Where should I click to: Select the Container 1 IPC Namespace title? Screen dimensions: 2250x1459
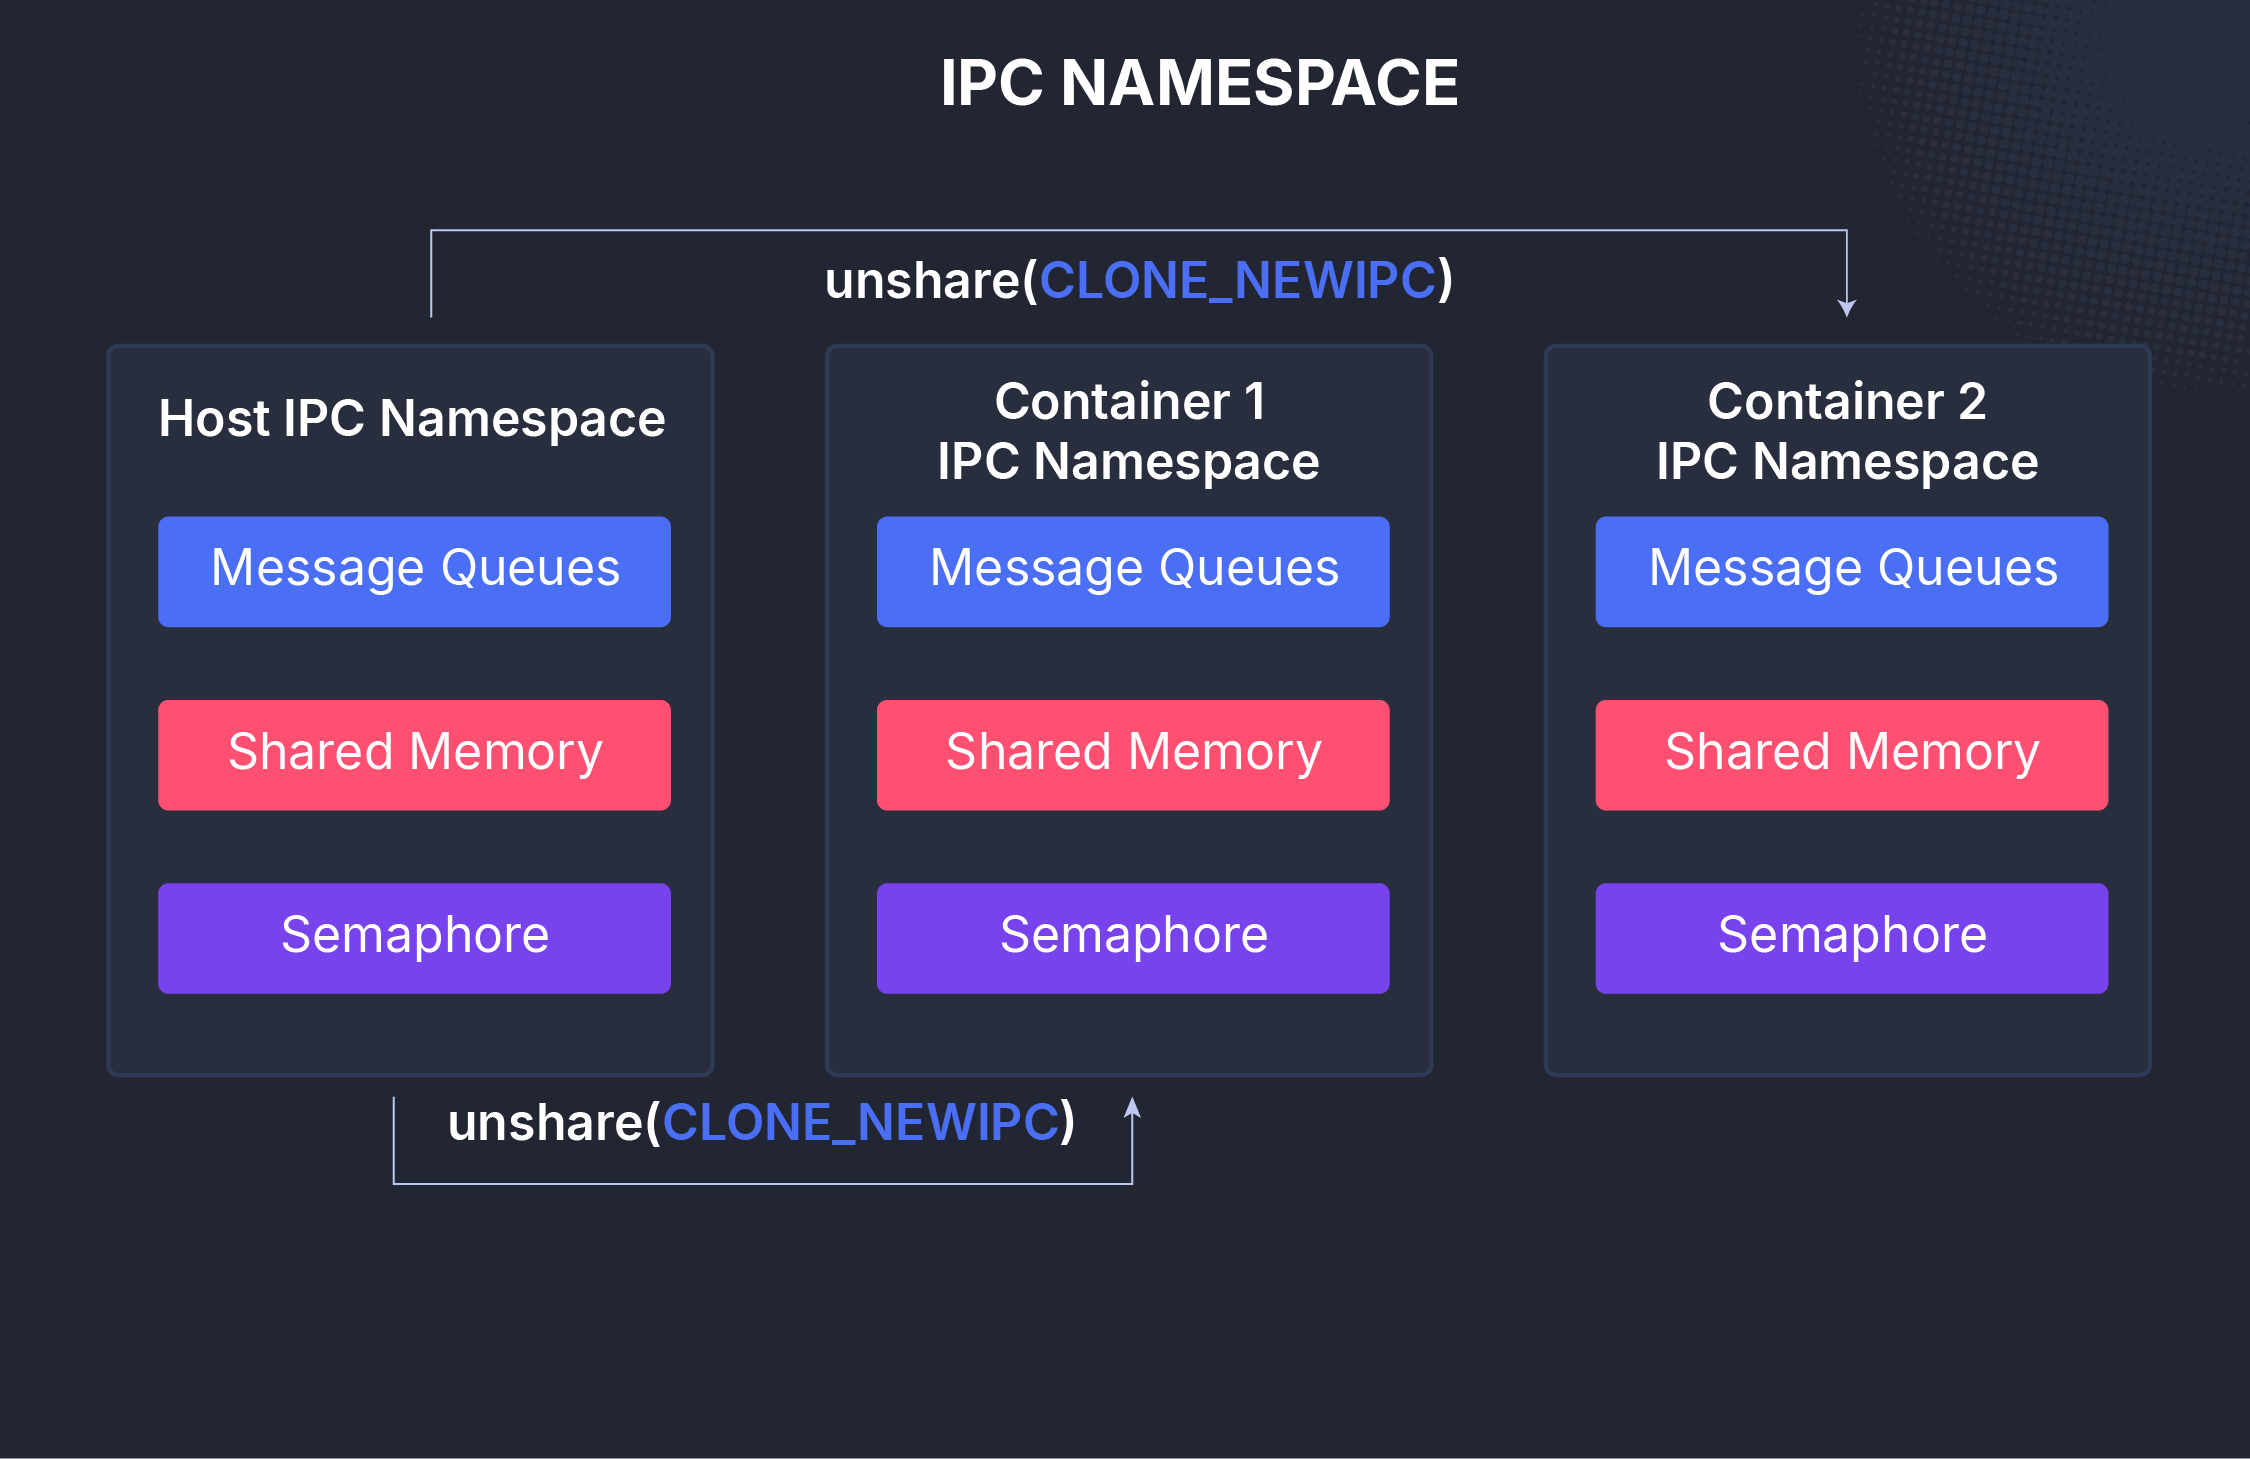point(1132,430)
